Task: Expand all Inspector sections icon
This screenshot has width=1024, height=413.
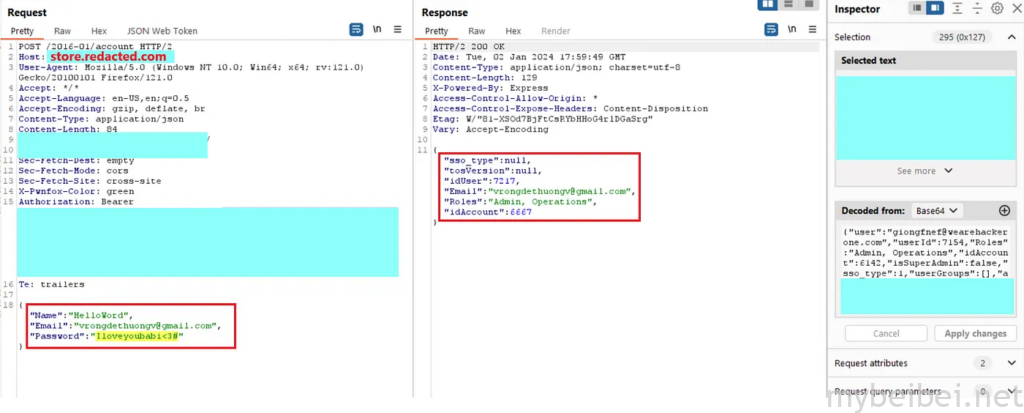Action: [958, 8]
